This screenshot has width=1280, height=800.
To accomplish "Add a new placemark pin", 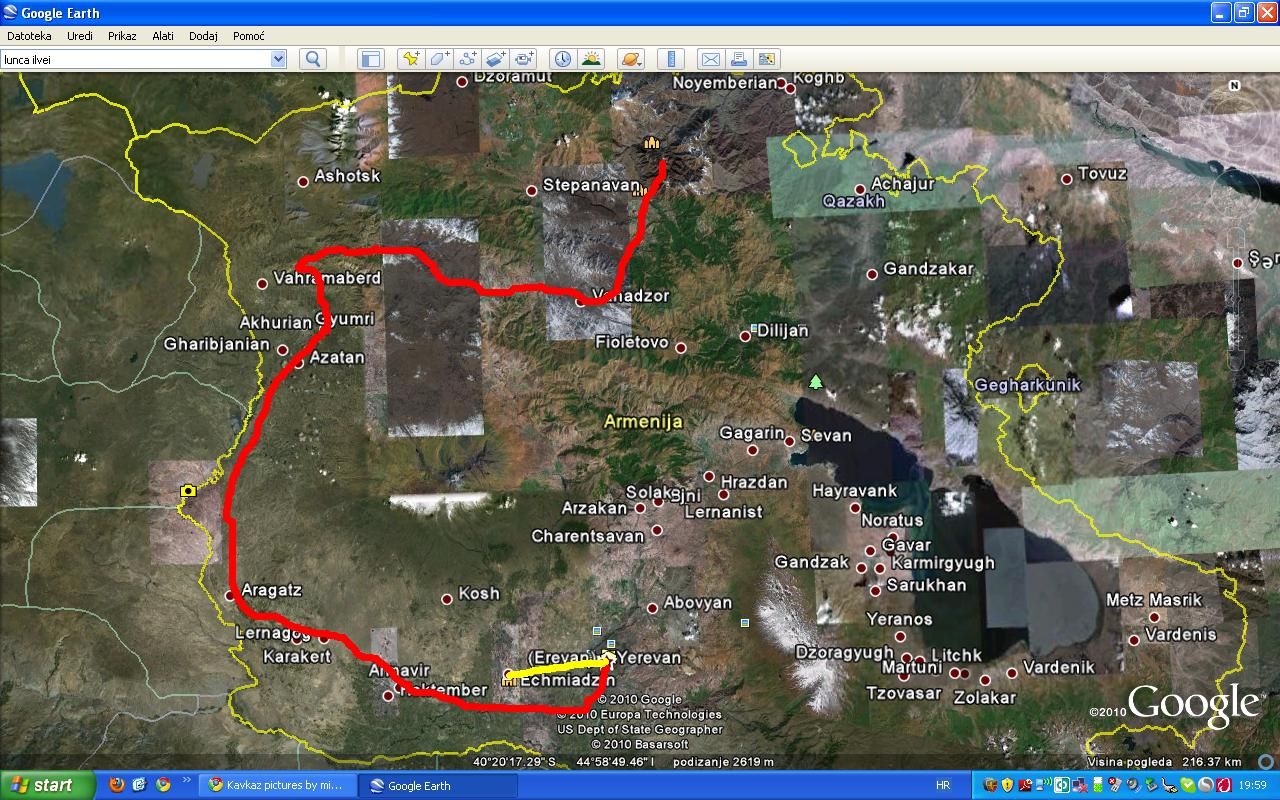I will 410,59.
